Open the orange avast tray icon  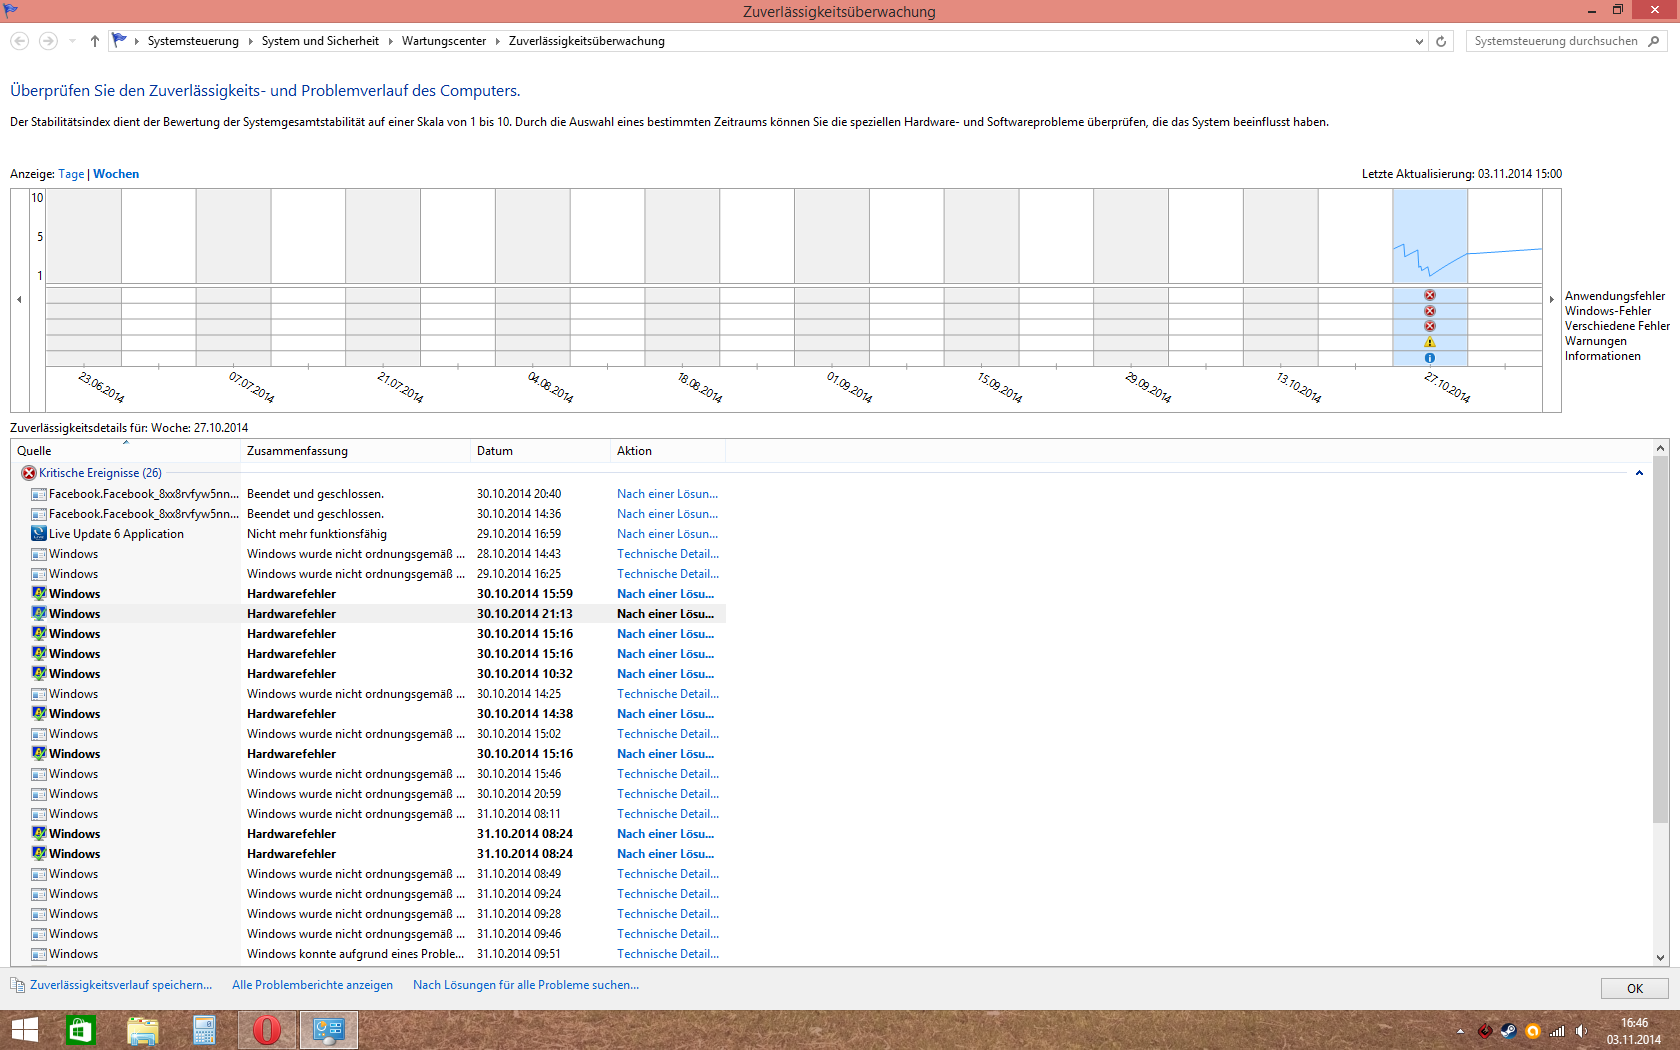(1533, 1031)
